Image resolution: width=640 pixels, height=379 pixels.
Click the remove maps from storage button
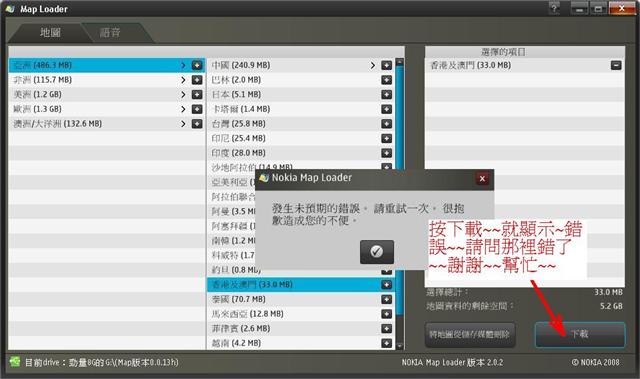pos(470,335)
